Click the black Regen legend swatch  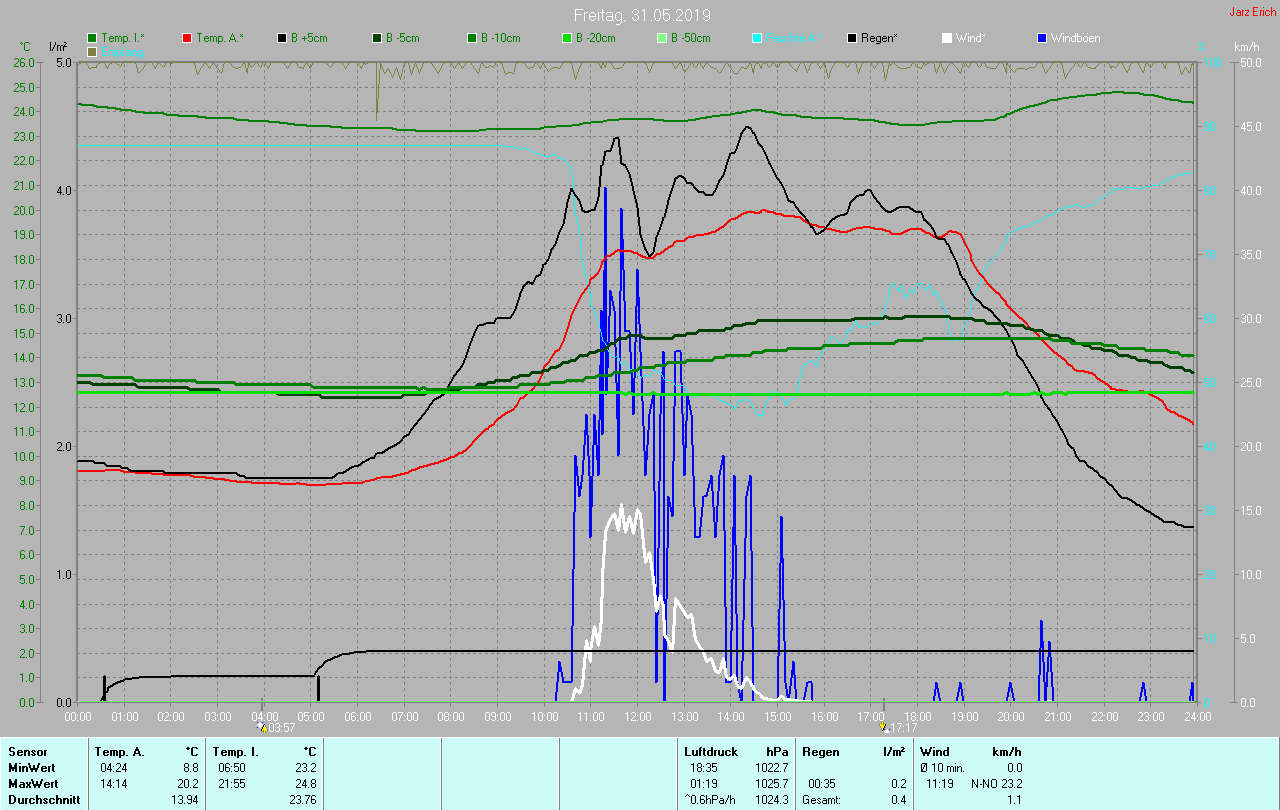pyautogui.click(x=852, y=38)
